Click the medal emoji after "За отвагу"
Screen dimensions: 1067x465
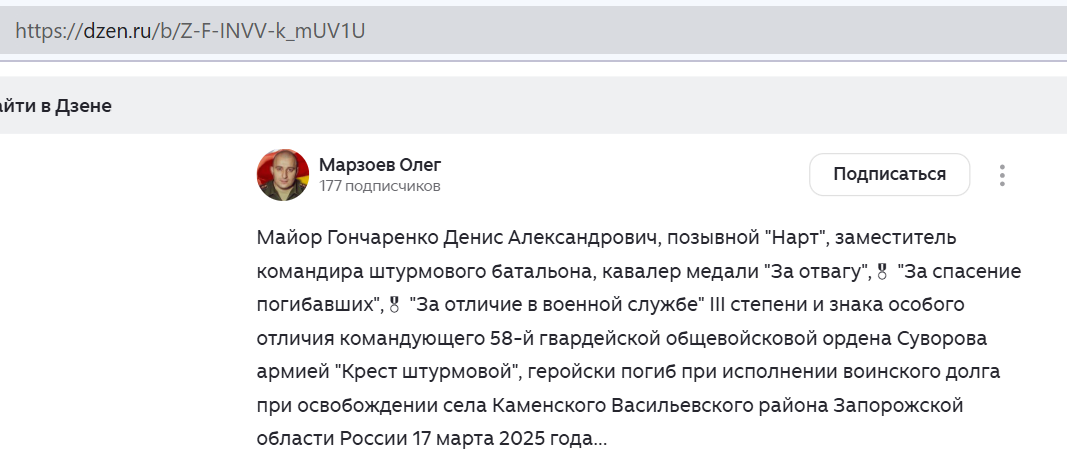coord(881,272)
